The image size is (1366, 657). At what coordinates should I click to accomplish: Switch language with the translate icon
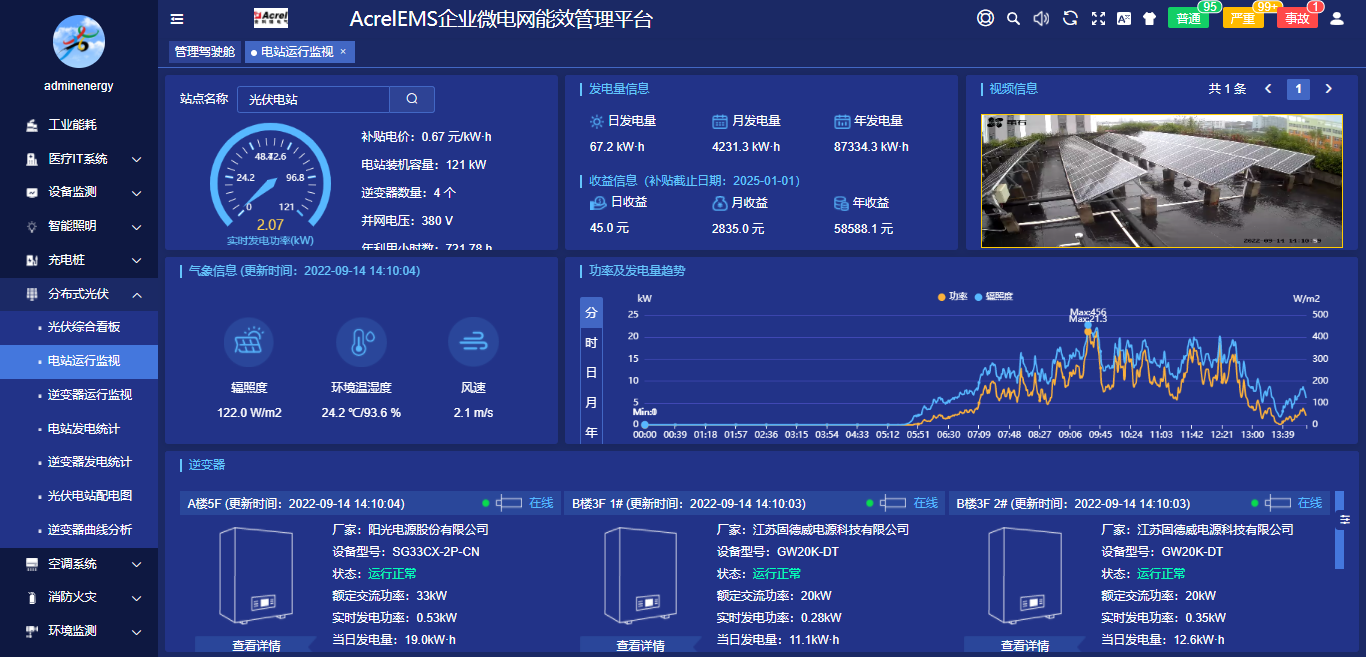(x=1123, y=17)
